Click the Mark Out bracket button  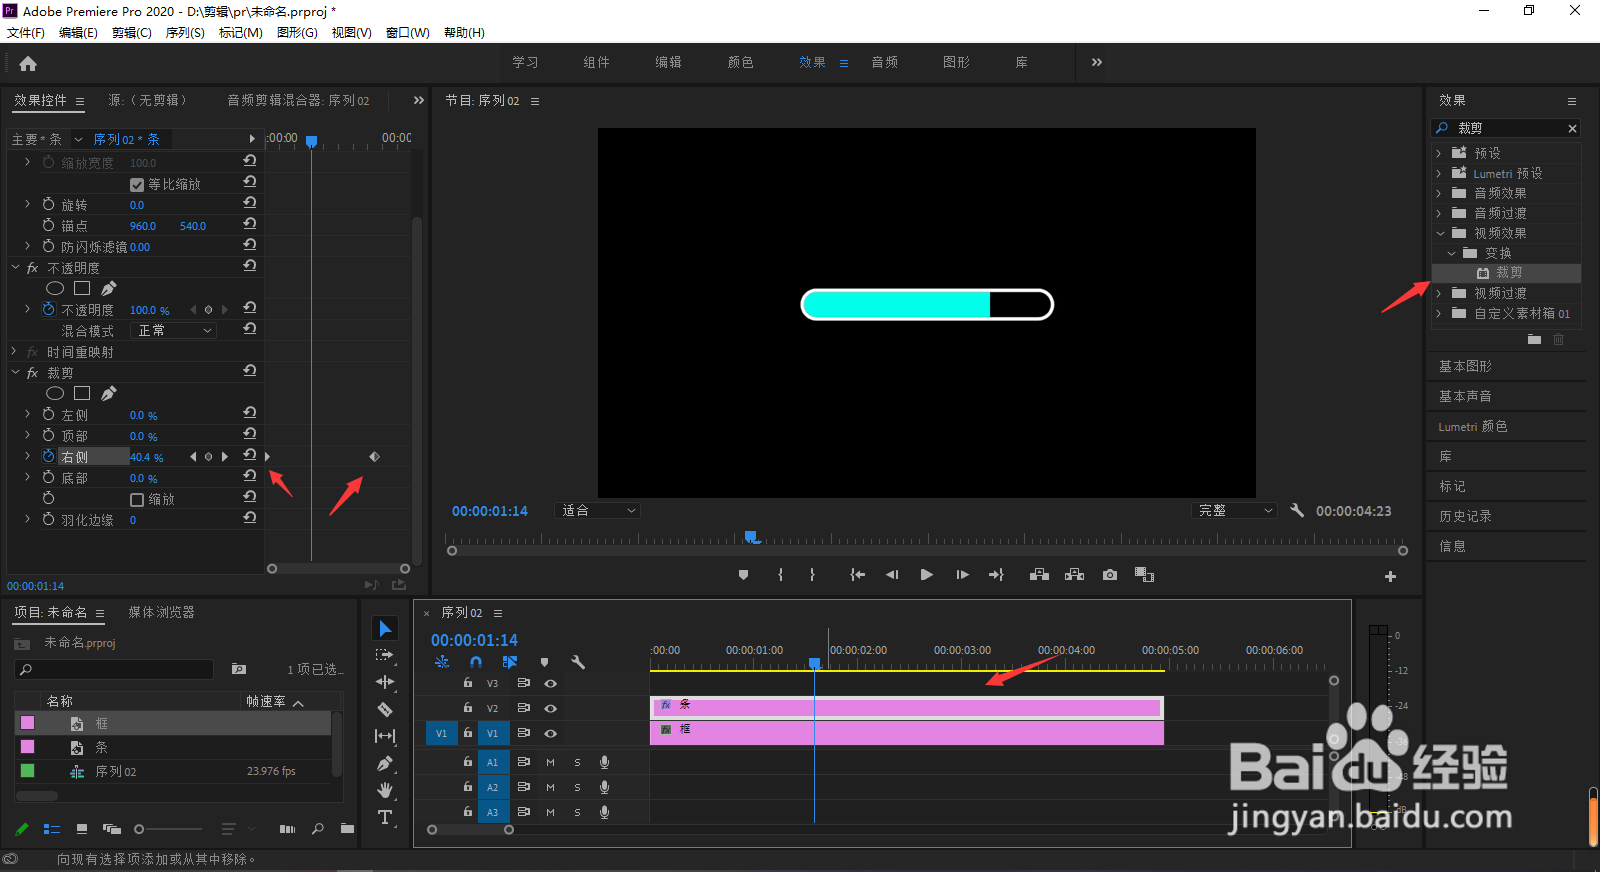pos(812,575)
